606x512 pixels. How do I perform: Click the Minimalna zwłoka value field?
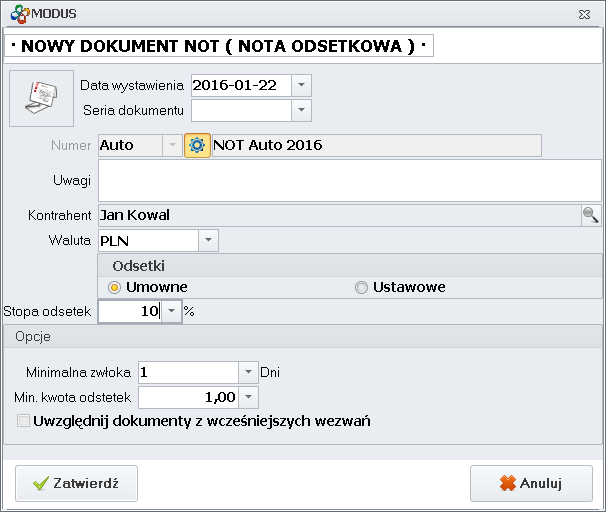click(x=188, y=373)
